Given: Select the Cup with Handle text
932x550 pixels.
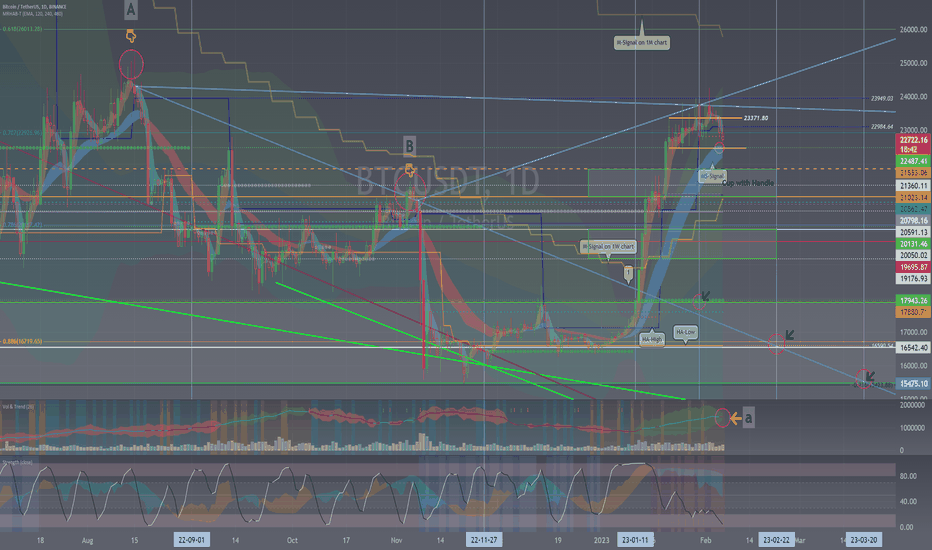Looking at the screenshot, I should pyautogui.click(x=748, y=183).
